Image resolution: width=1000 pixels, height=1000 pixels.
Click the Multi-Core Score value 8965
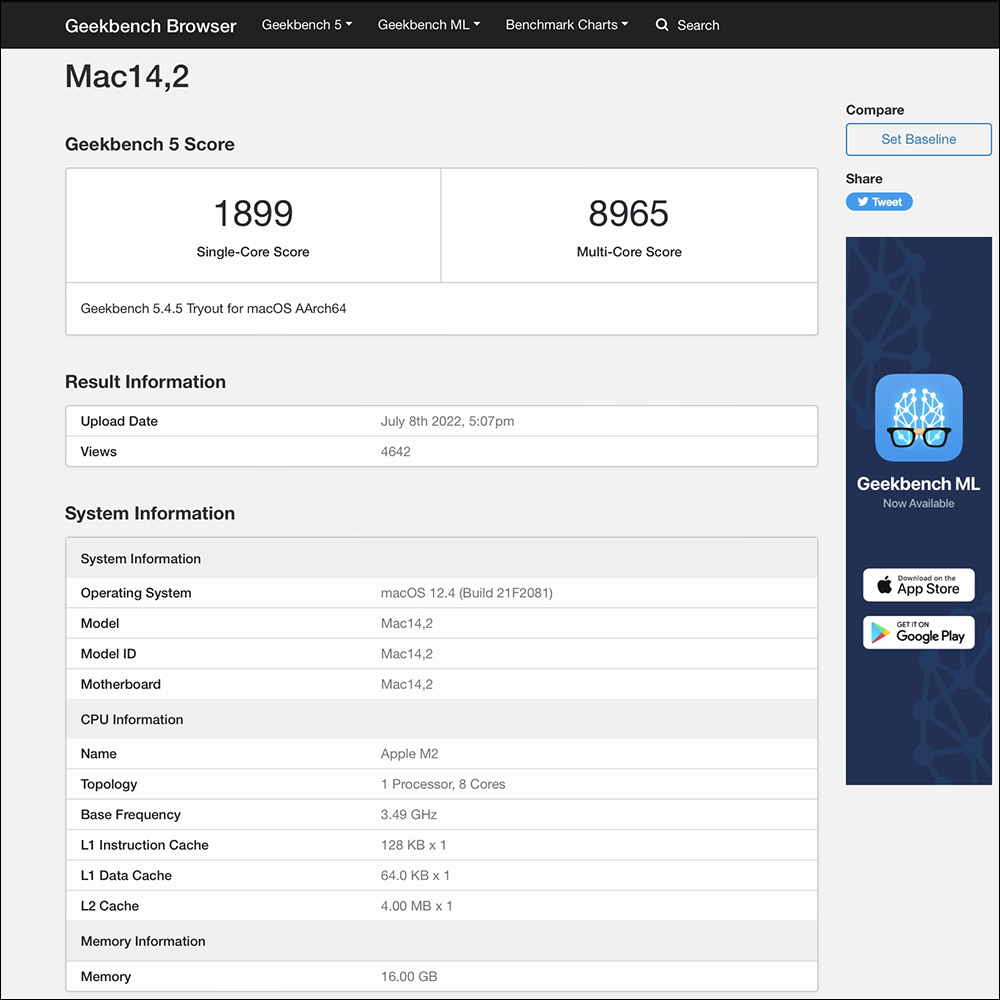[x=628, y=213]
